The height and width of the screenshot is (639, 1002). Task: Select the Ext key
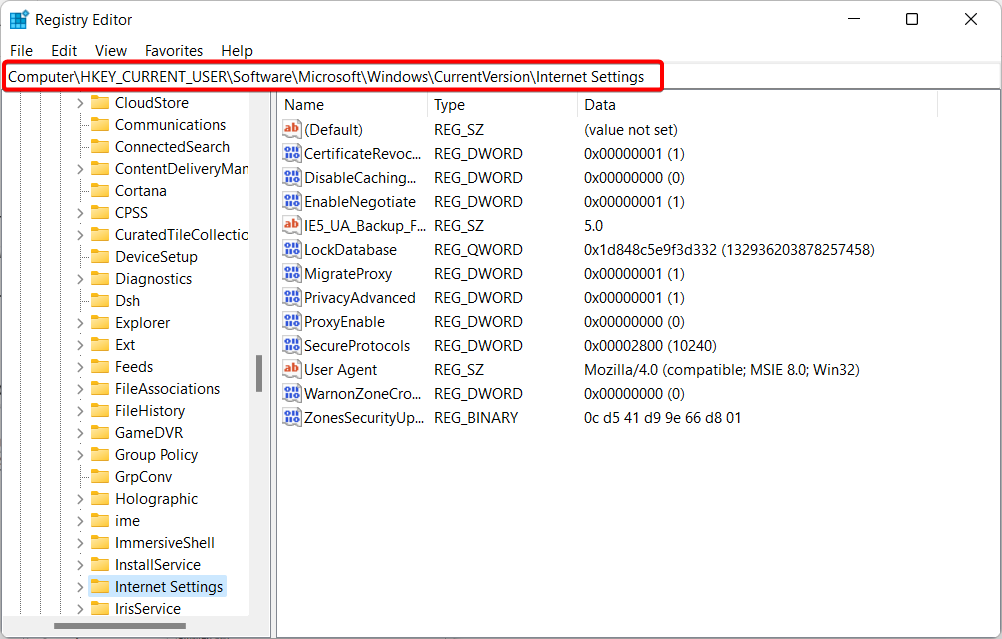coord(125,345)
